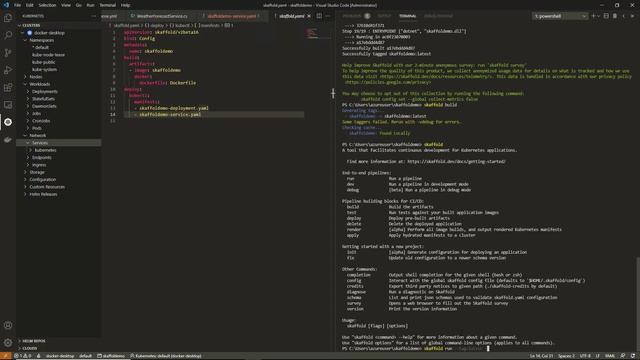This screenshot has width=640, height=360.
Task: Open the Source Control view
Action: pyautogui.click(x=8, y=53)
